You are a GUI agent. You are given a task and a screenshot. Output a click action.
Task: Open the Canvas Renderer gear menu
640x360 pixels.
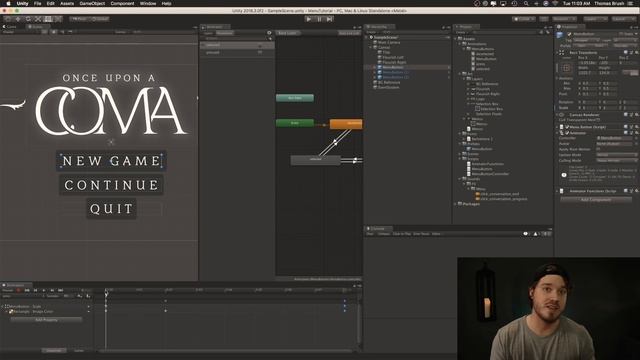[636, 115]
